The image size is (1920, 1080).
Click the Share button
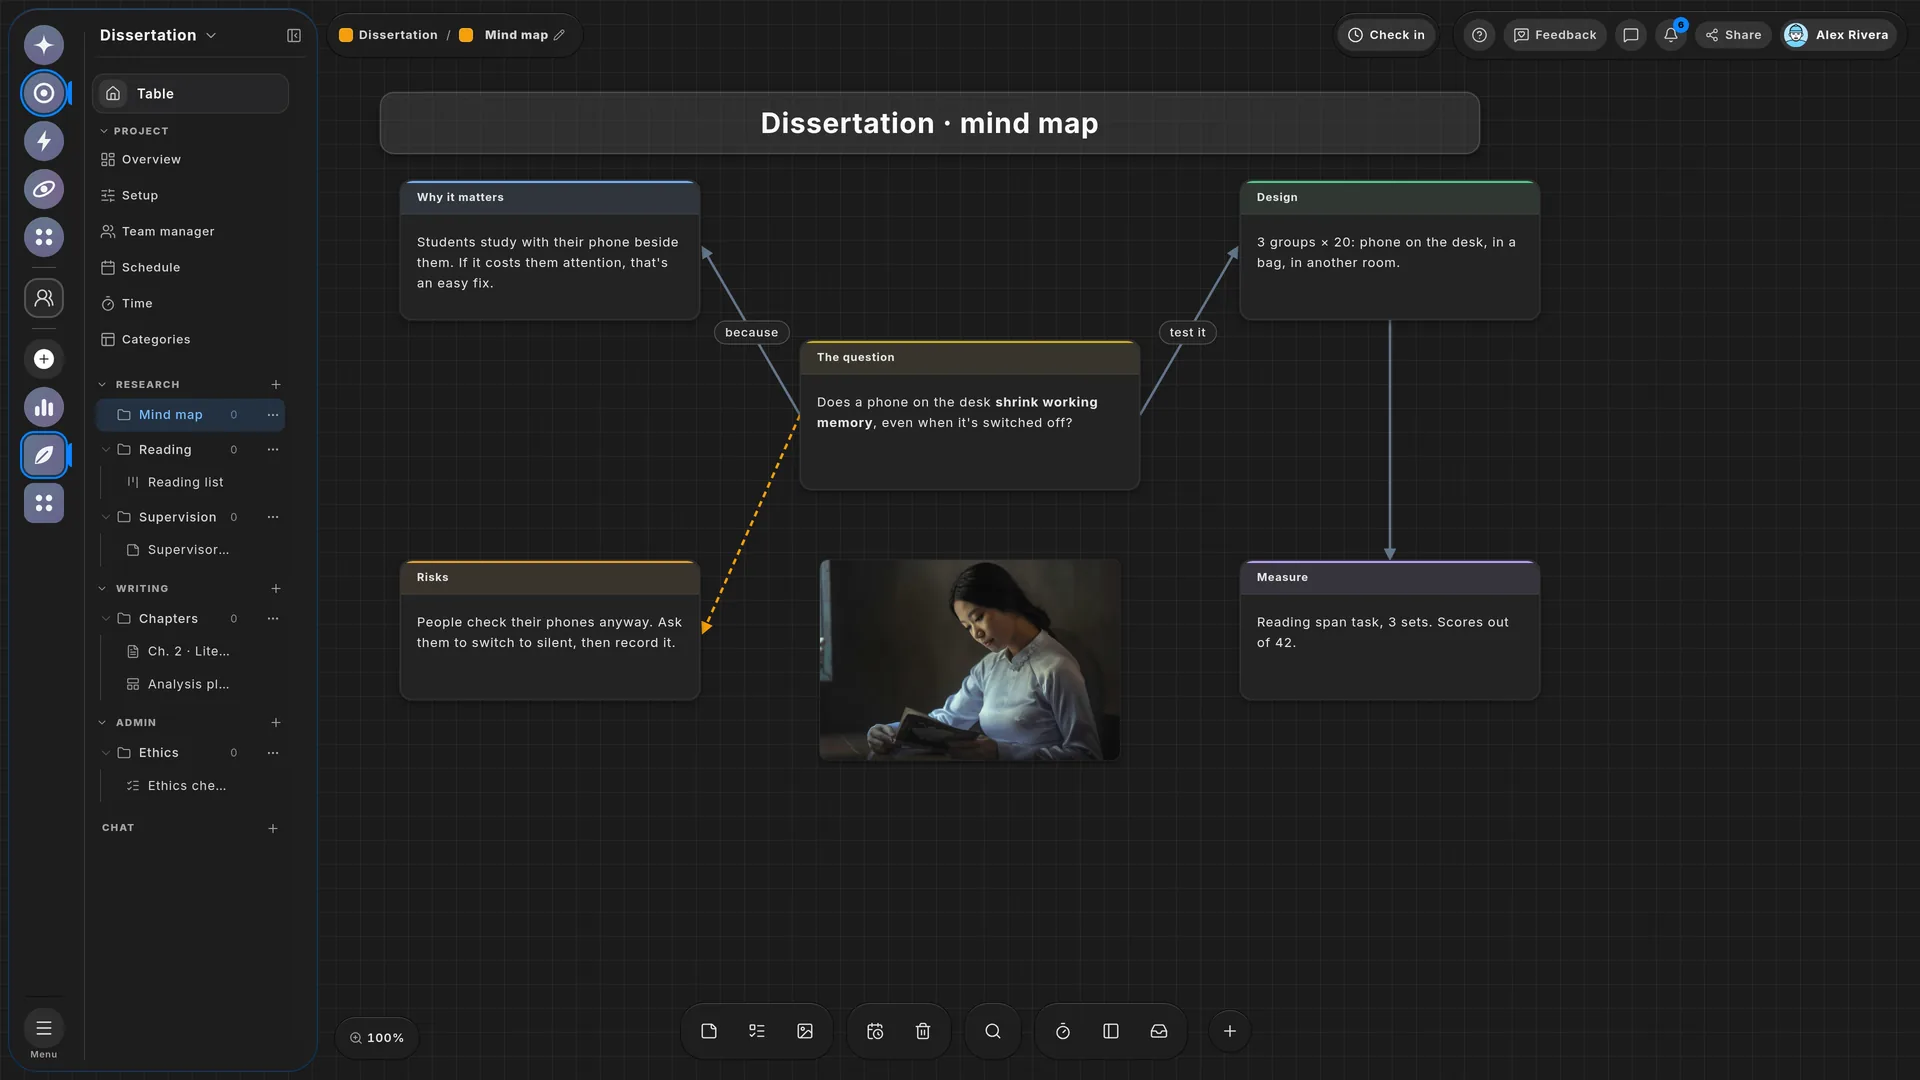(1734, 35)
